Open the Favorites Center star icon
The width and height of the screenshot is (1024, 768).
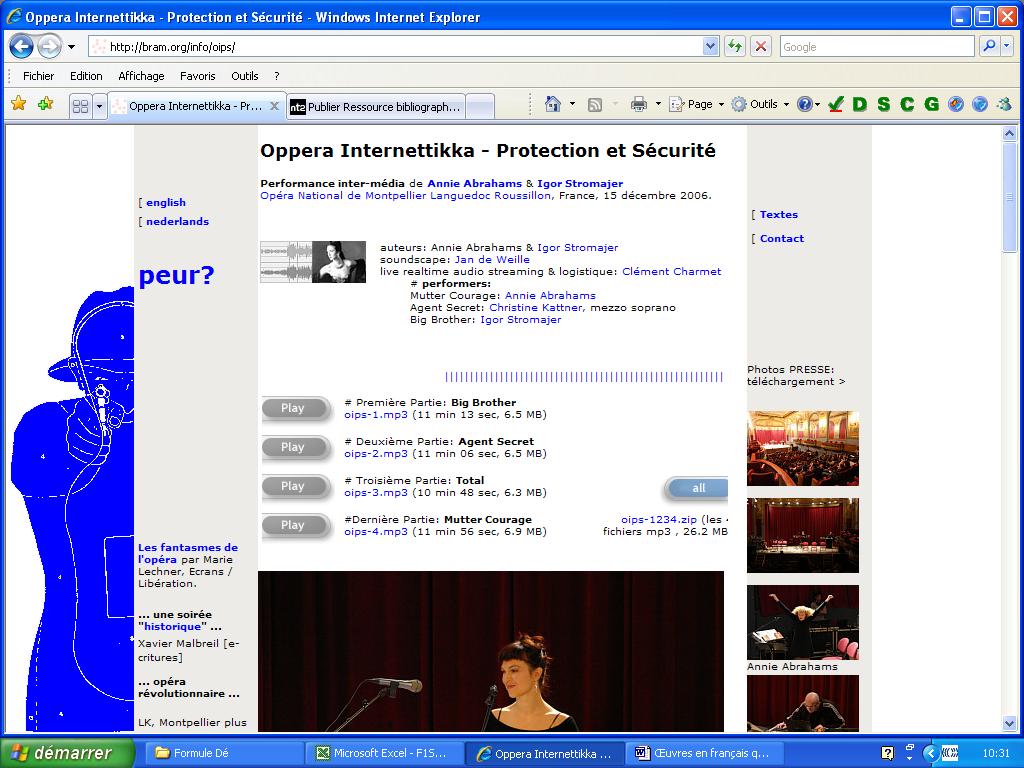click(x=19, y=104)
